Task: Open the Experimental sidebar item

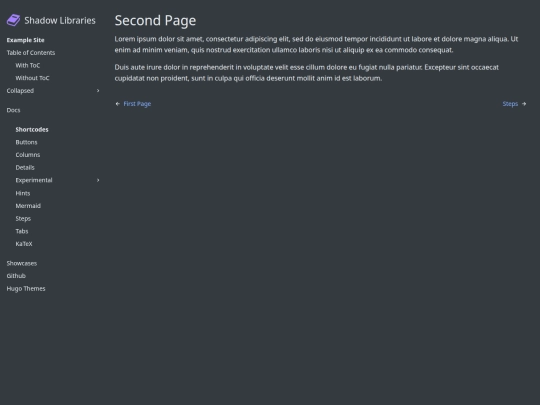Action: pos(34,180)
